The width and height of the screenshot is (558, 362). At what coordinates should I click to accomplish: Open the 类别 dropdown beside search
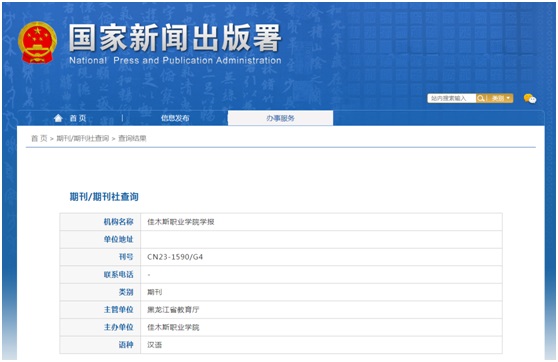(x=500, y=98)
